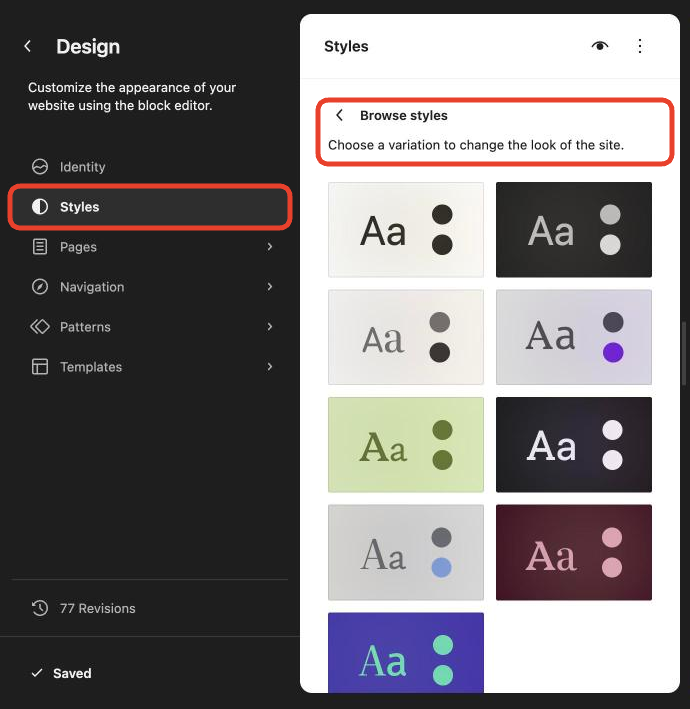The width and height of the screenshot is (690, 709).
Task: Expand the Patterns chevron arrow
Action: [x=269, y=326]
